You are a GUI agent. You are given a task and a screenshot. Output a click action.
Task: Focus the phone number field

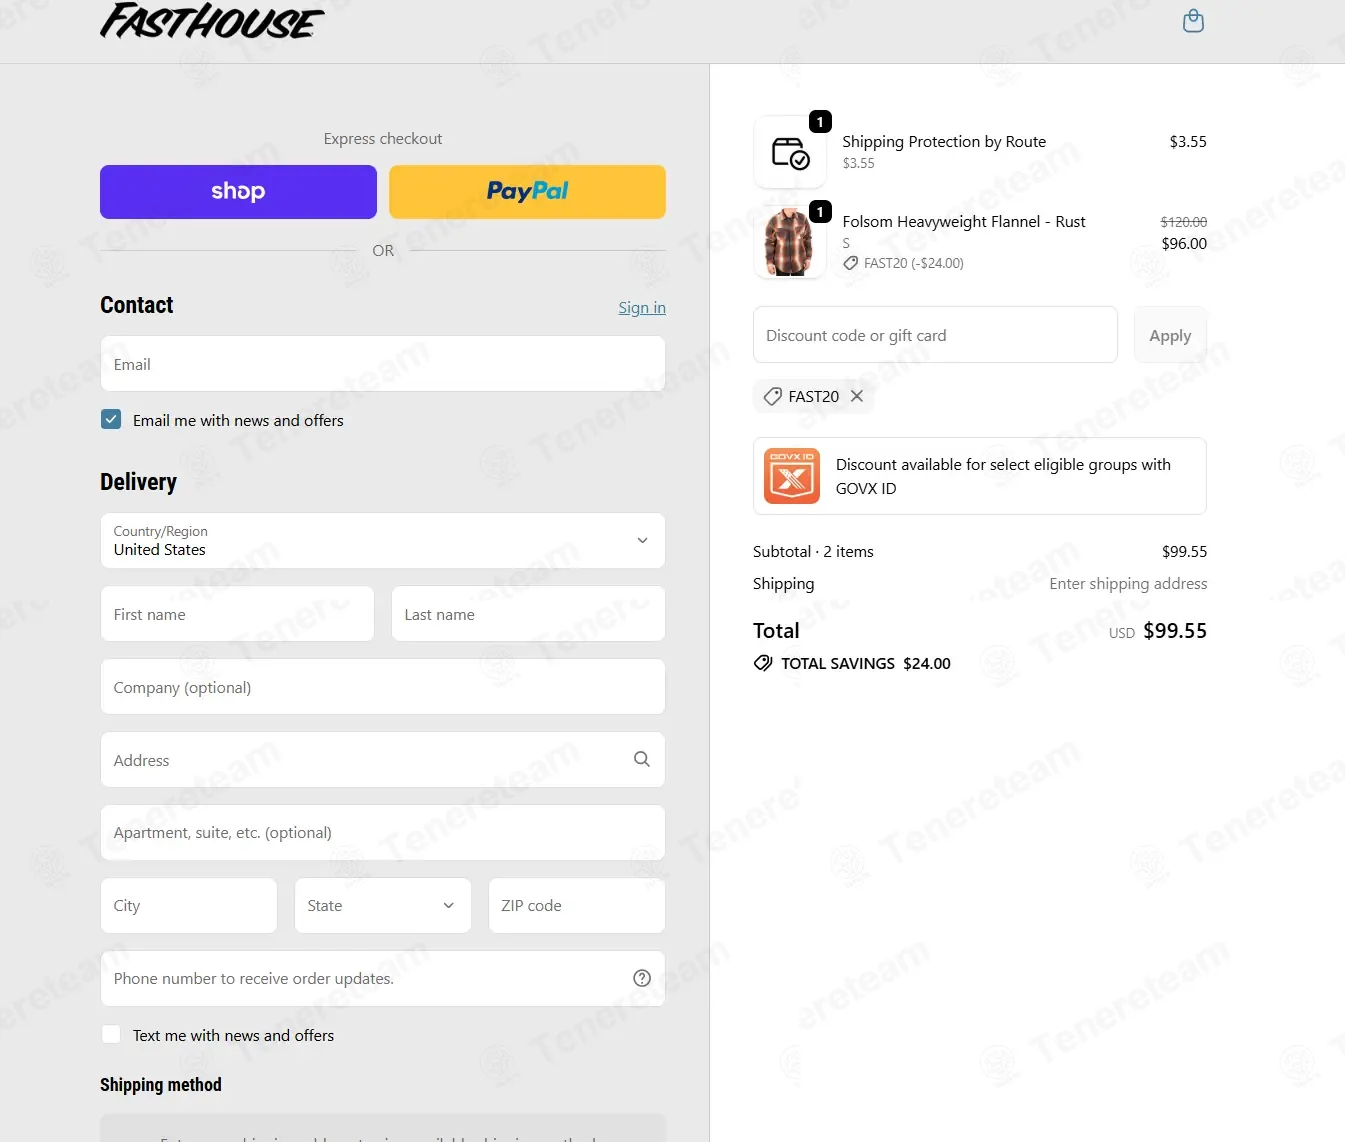(x=383, y=979)
